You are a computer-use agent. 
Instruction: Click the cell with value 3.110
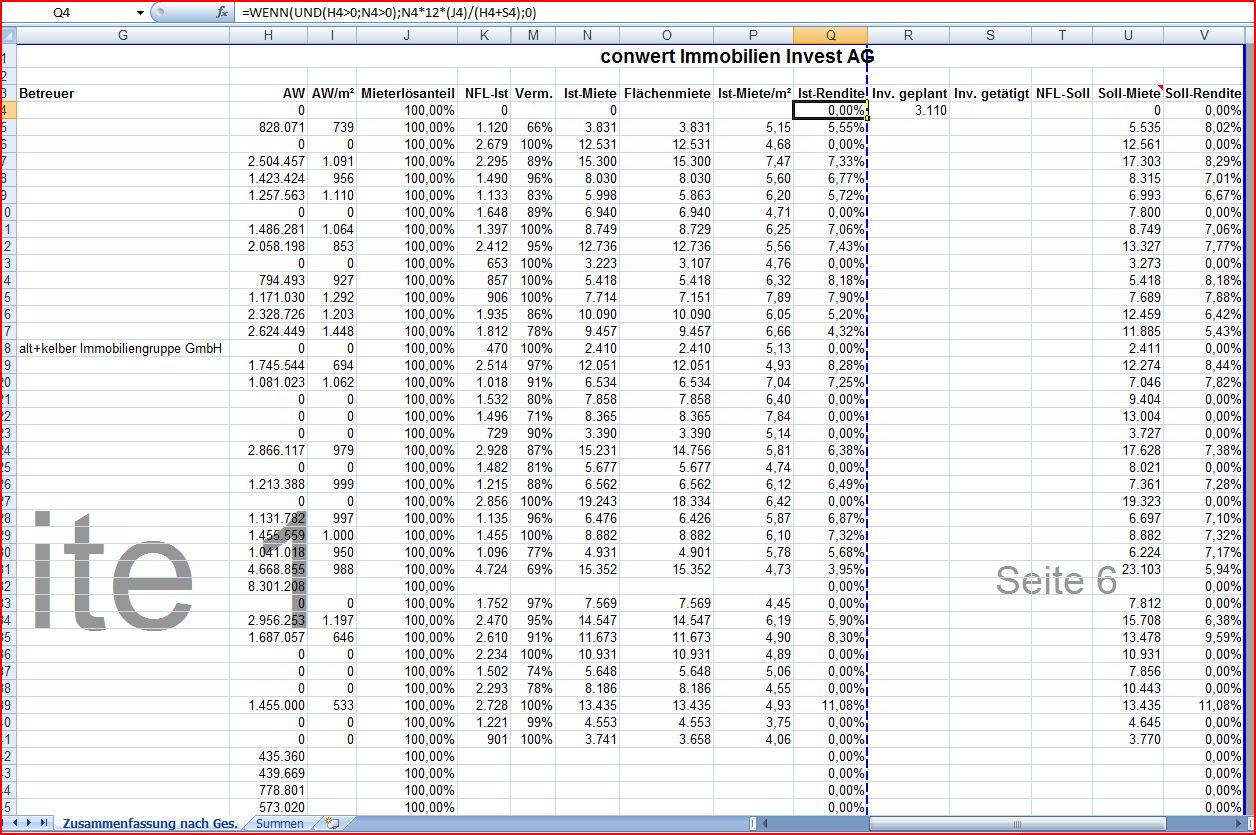click(x=908, y=110)
